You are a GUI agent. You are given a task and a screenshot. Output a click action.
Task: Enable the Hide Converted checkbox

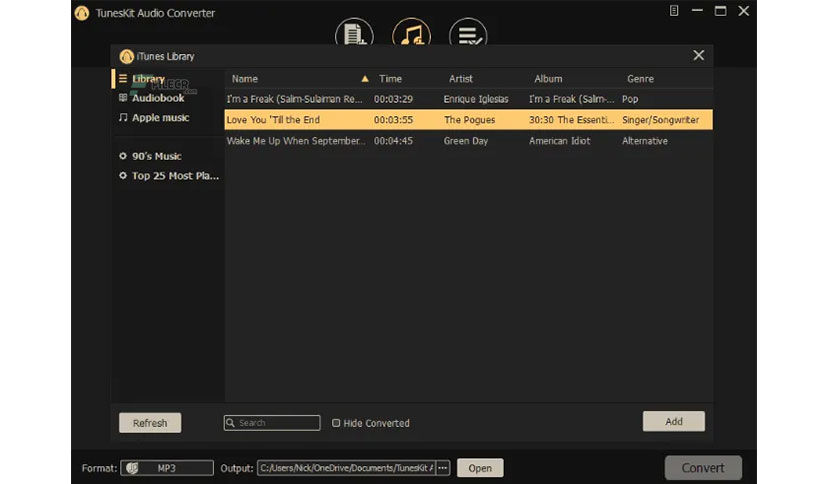coord(336,423)
